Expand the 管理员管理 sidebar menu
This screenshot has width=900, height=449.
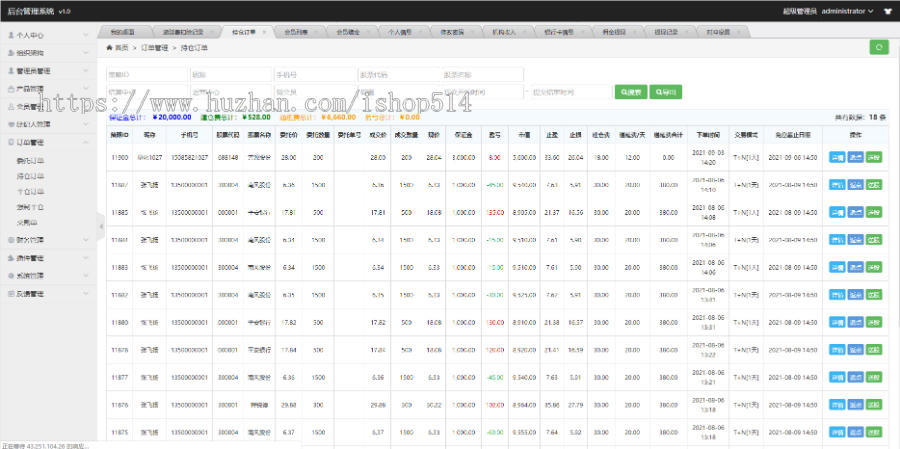[47, 71]
